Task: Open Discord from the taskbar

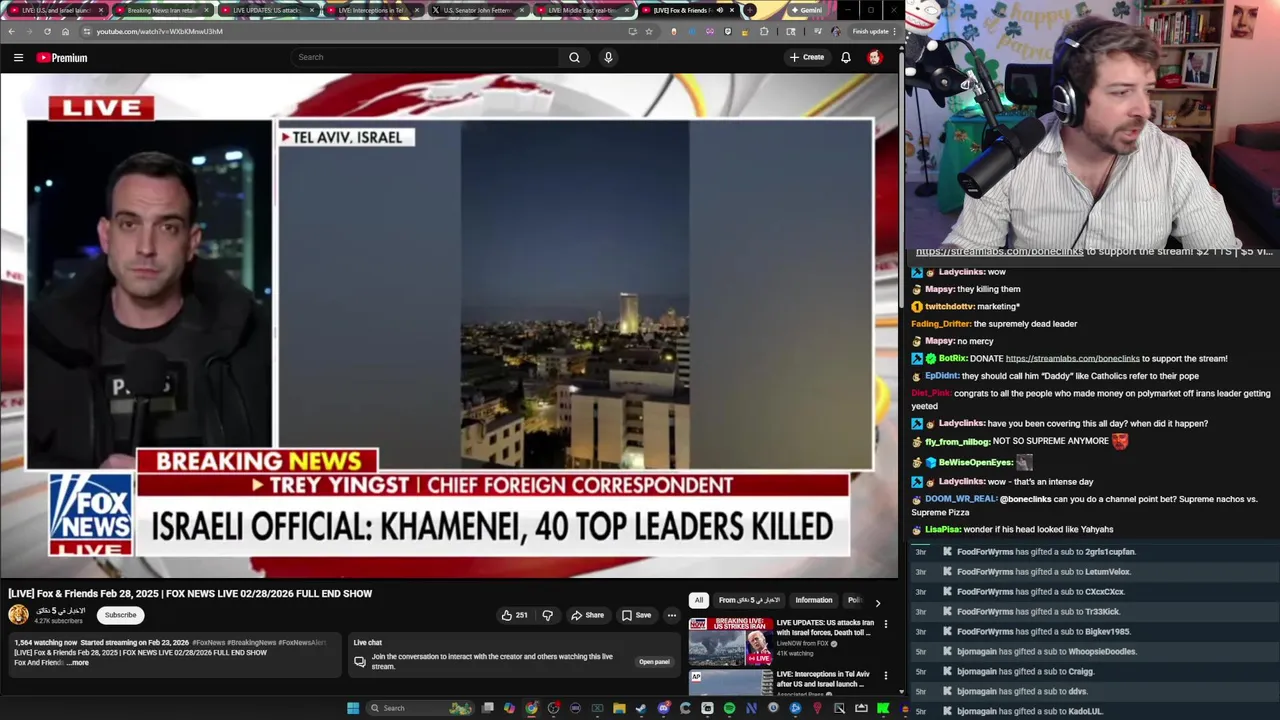Action: pyautogui.click(x=663, y=708)
